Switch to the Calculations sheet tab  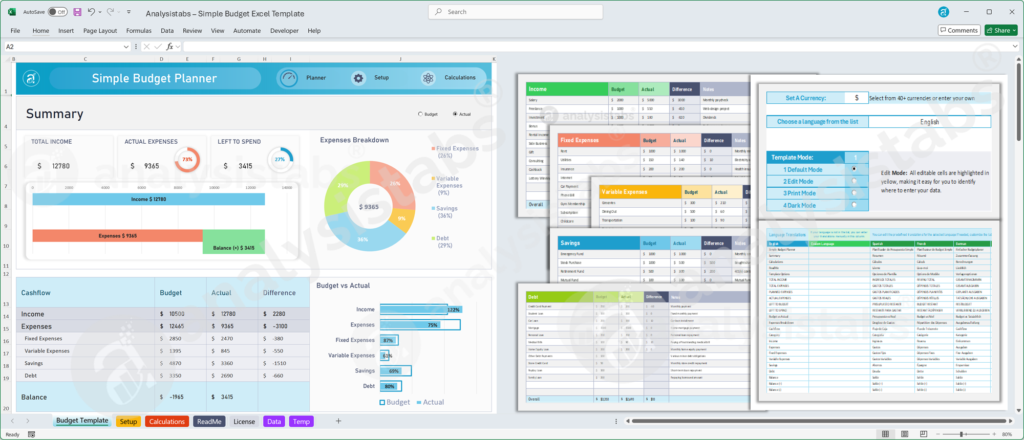(166, 421)
